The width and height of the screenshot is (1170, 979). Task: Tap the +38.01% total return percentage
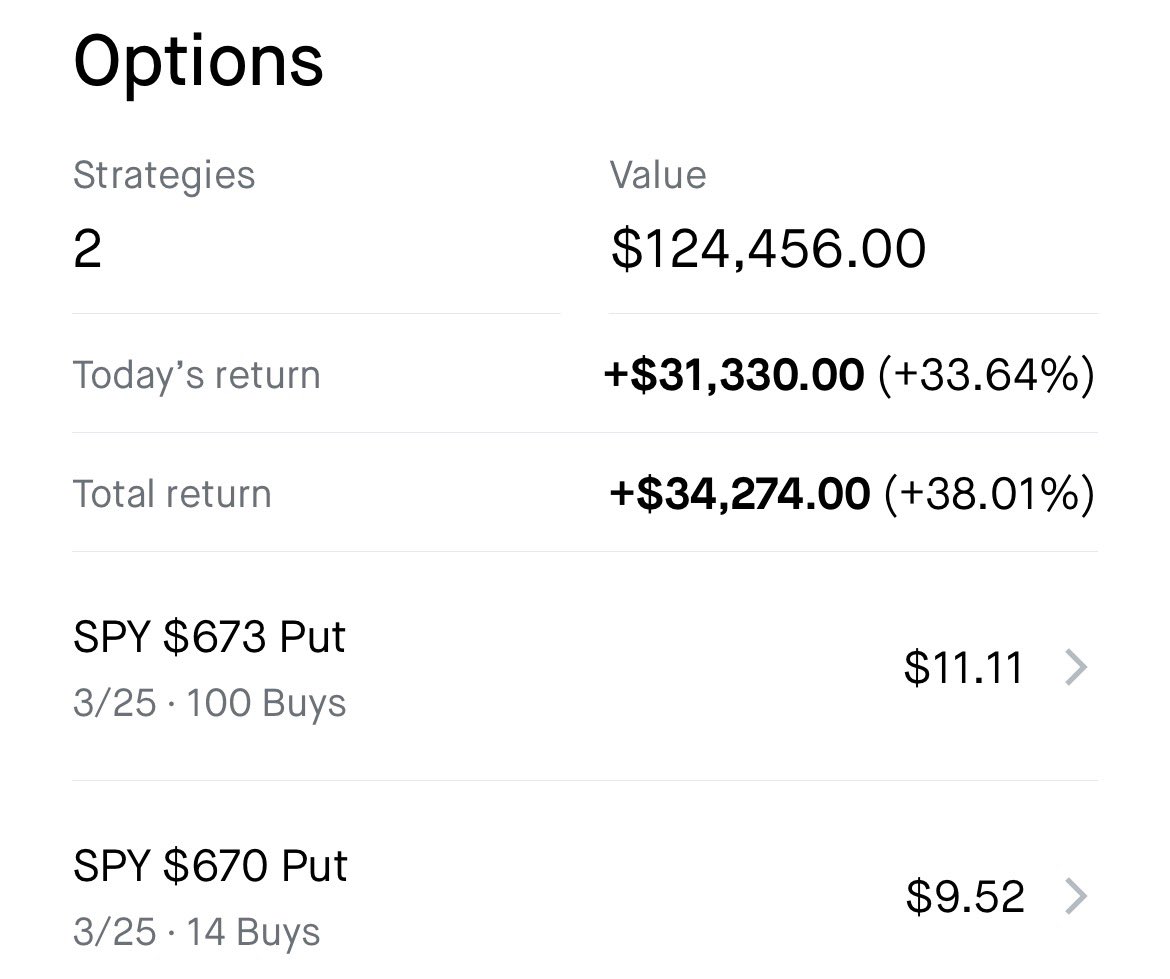(x=989, y=494)
